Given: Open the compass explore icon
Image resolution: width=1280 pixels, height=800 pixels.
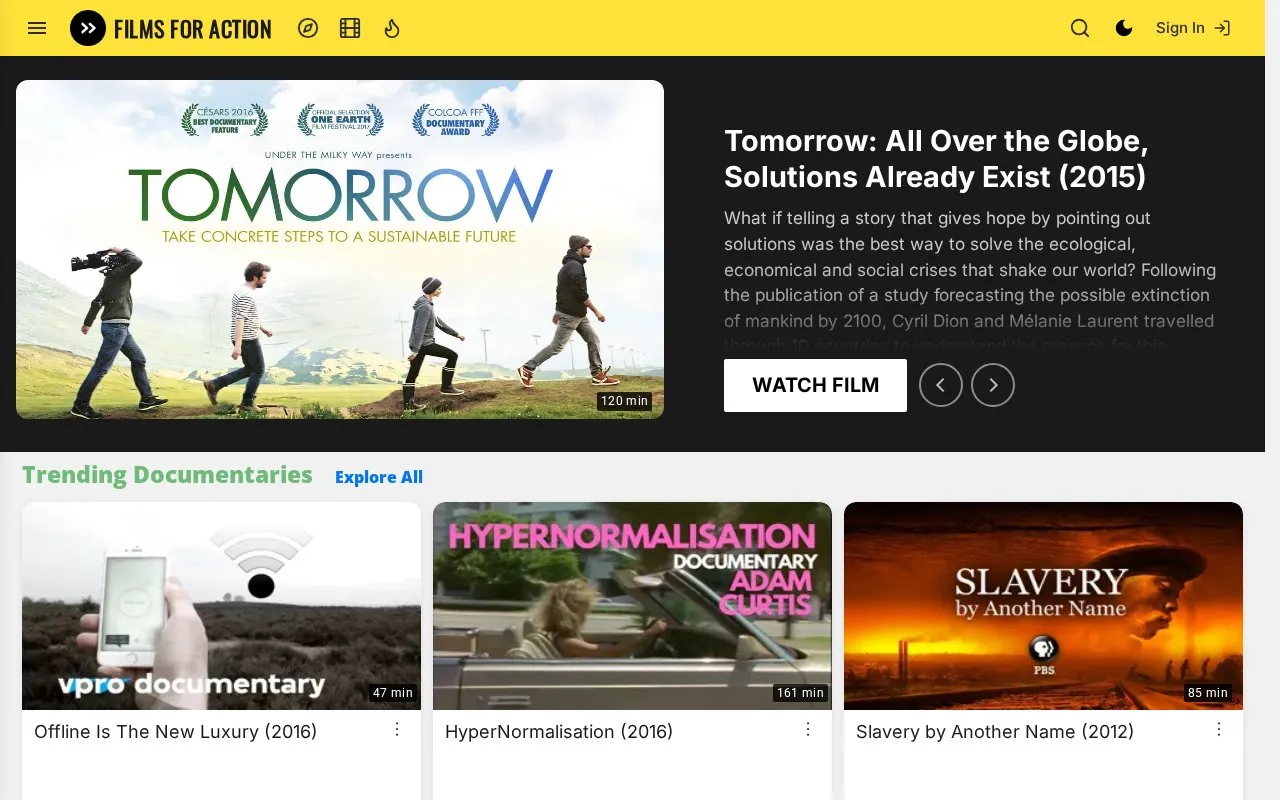Looking at the screenshot, I should coord(308,28).
